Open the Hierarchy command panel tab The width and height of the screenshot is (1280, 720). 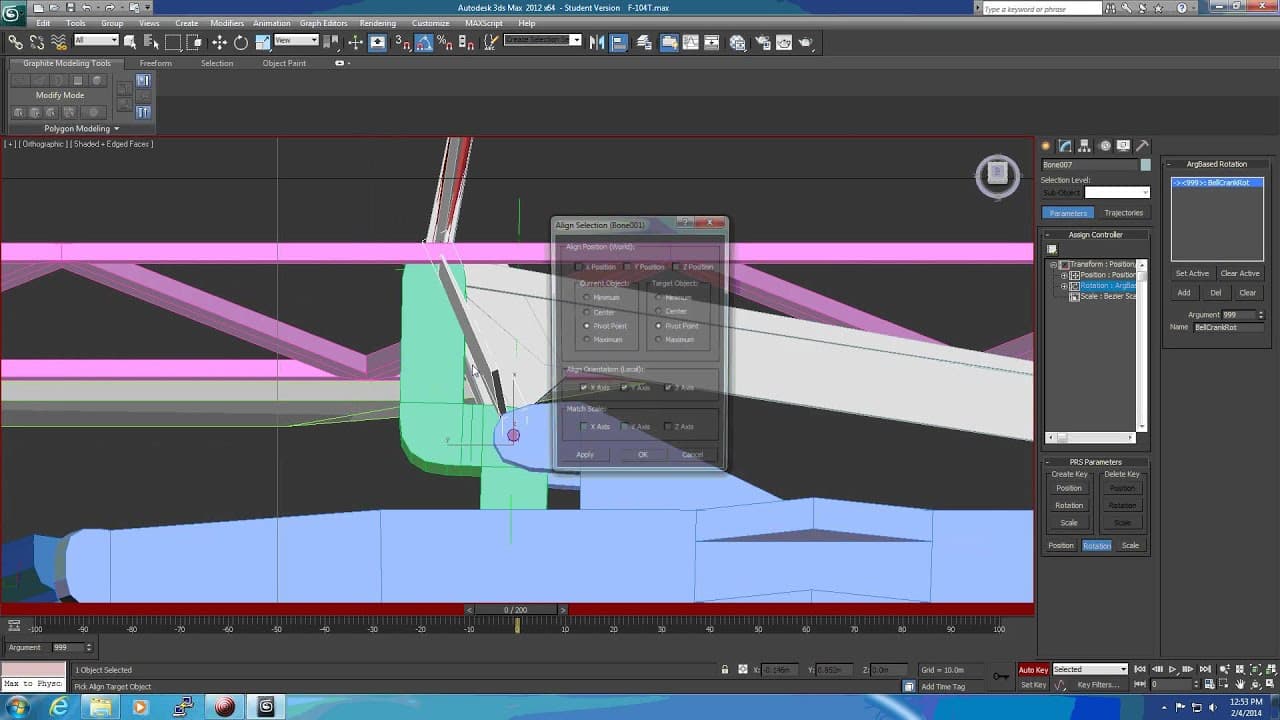click(1084, 146)
